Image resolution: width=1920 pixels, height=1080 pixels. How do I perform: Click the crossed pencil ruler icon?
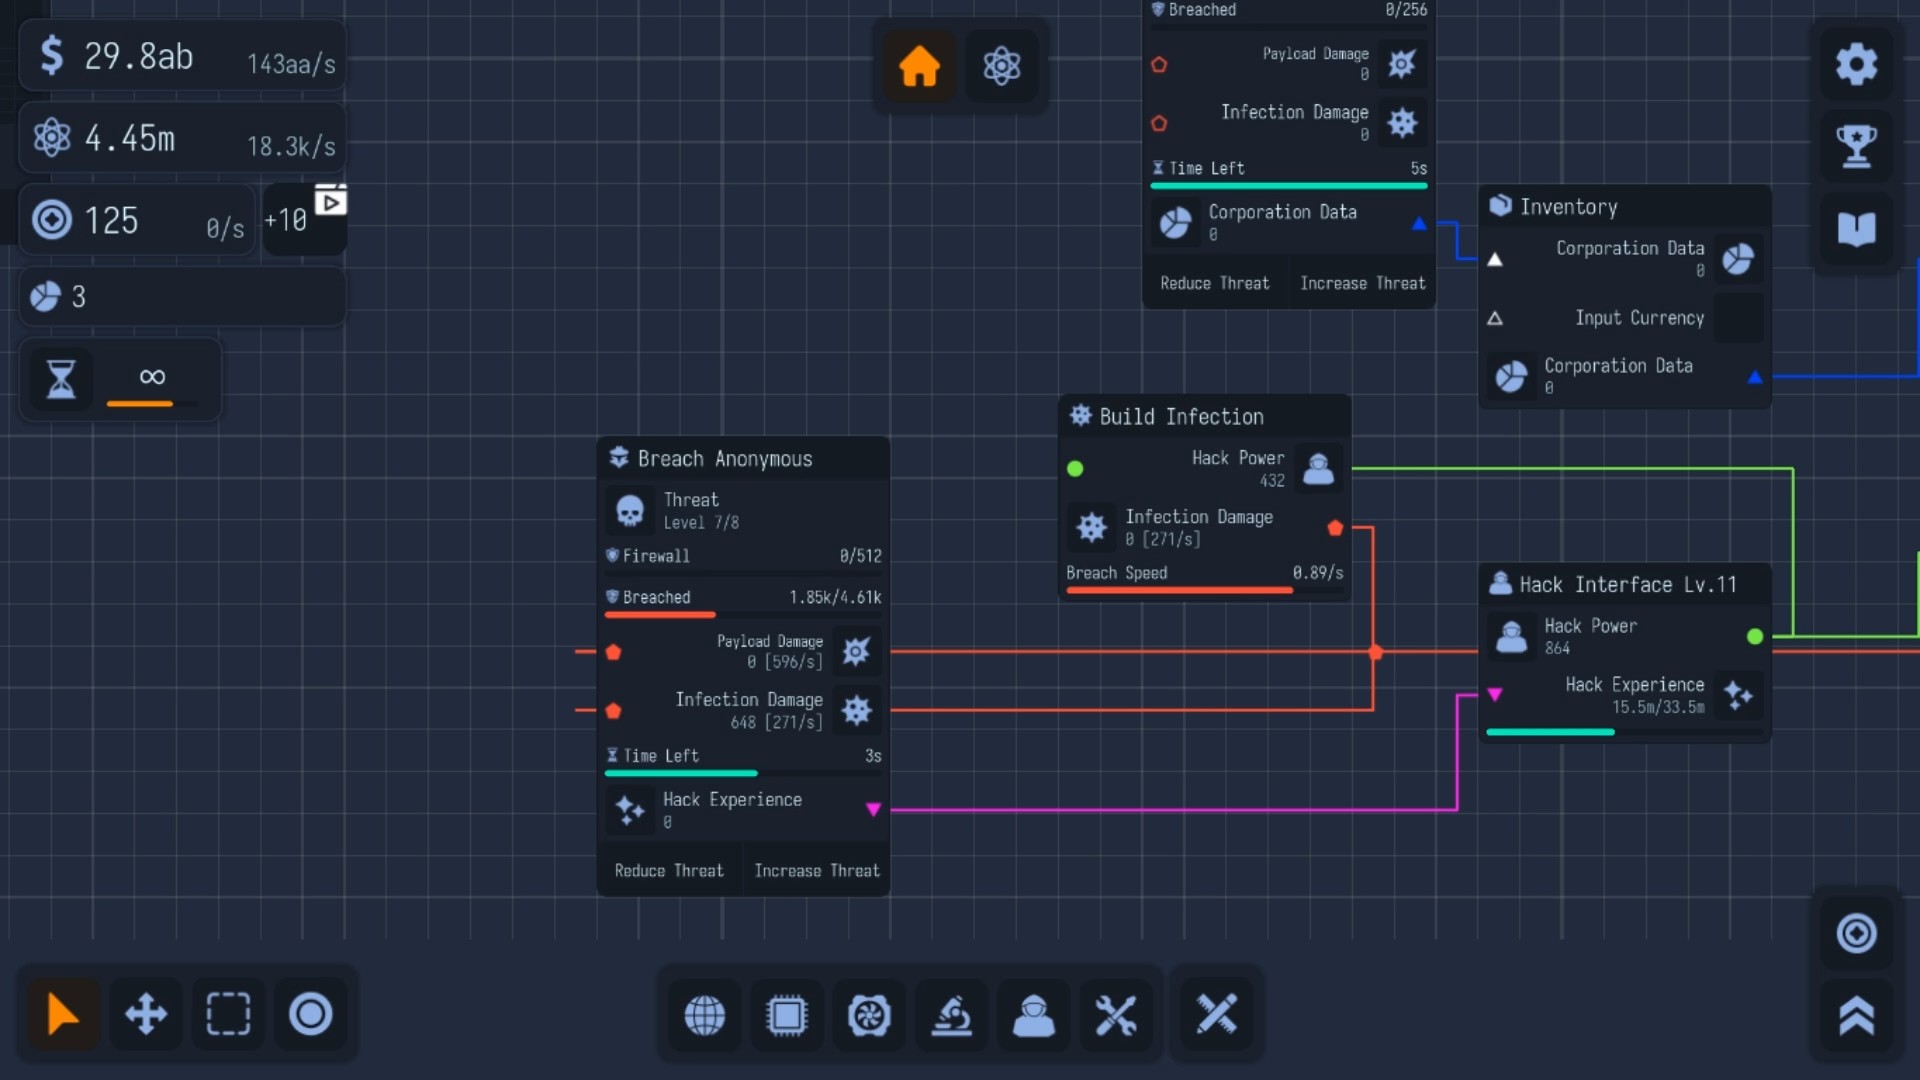(1217, 1014)
